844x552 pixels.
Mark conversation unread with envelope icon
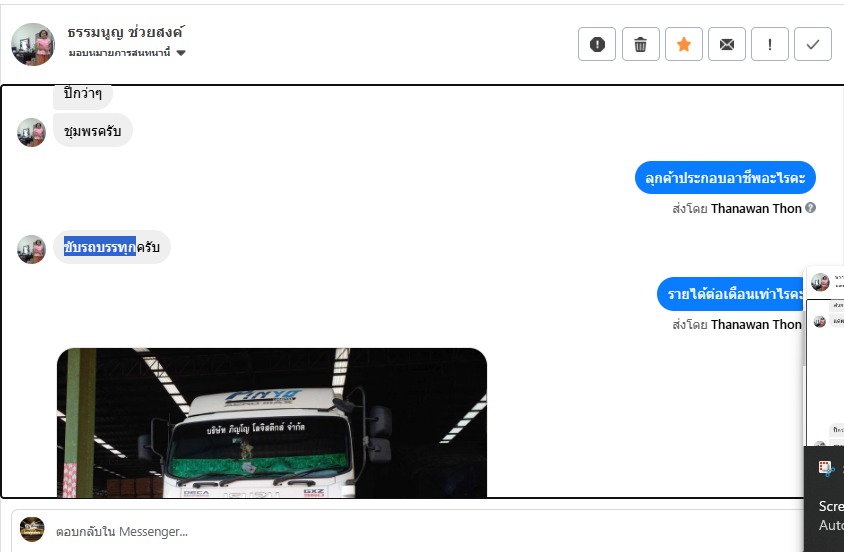727,44
